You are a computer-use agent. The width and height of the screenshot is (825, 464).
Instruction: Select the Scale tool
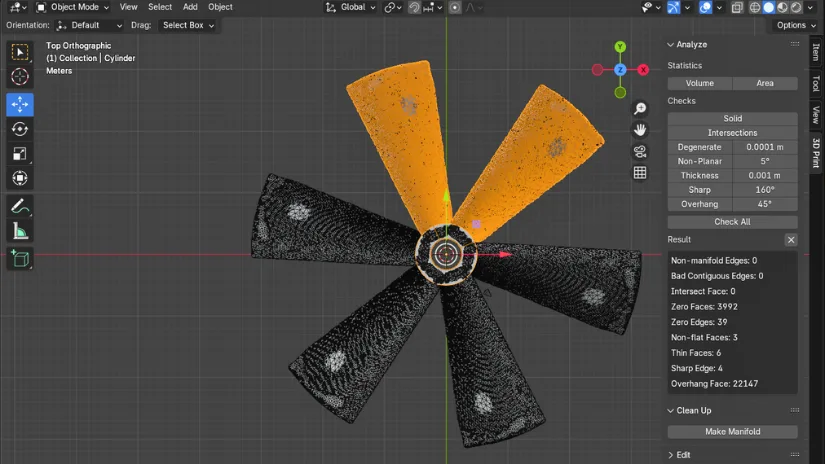[20, 154]
